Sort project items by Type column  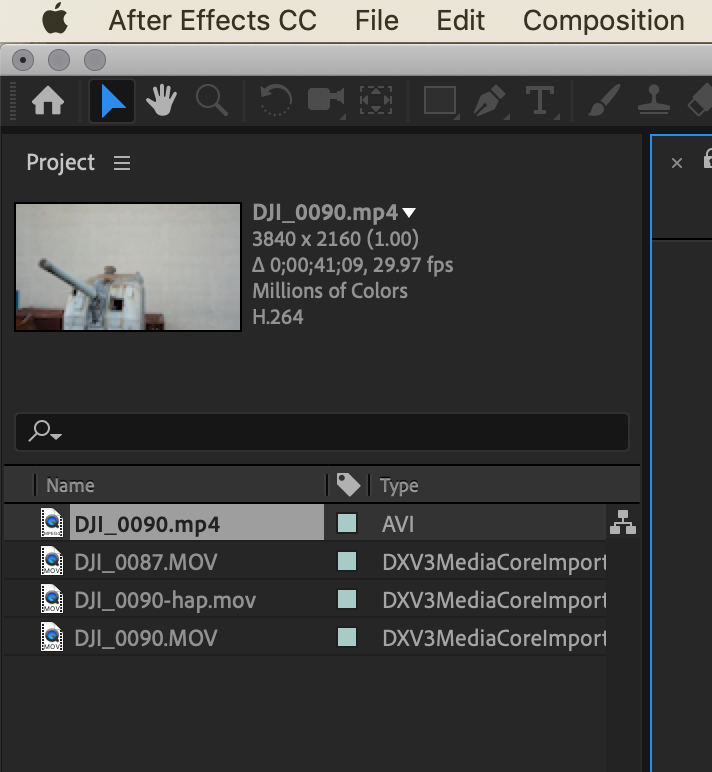399,486
